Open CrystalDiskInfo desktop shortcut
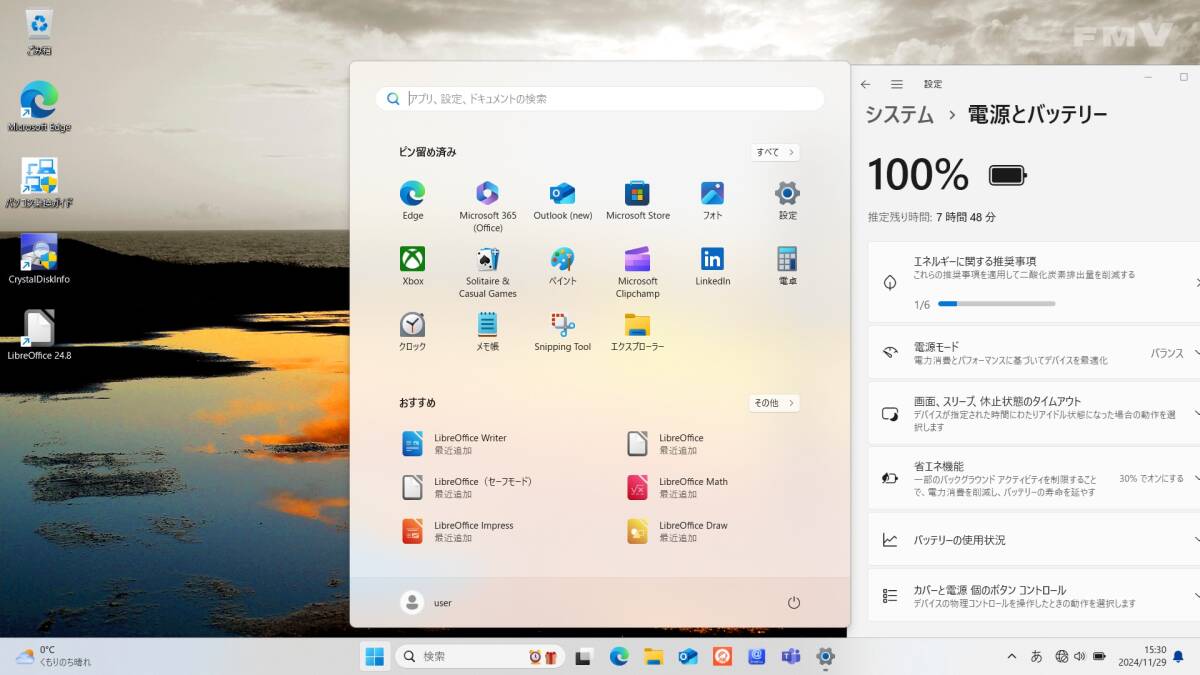This screenshot has width=1200, height=675. [x=39, y=254]
